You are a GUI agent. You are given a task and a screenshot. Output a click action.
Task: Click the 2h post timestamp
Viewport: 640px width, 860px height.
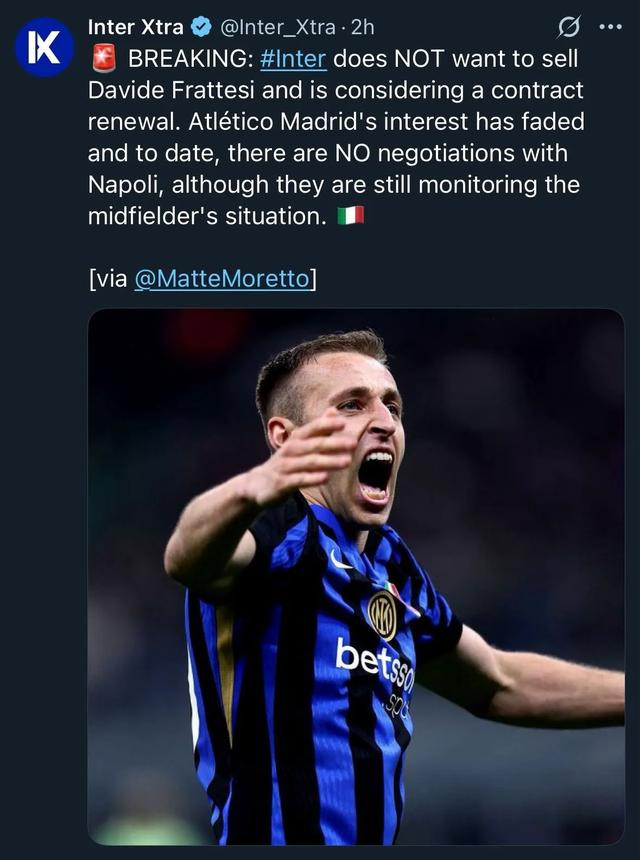[363, 28]
